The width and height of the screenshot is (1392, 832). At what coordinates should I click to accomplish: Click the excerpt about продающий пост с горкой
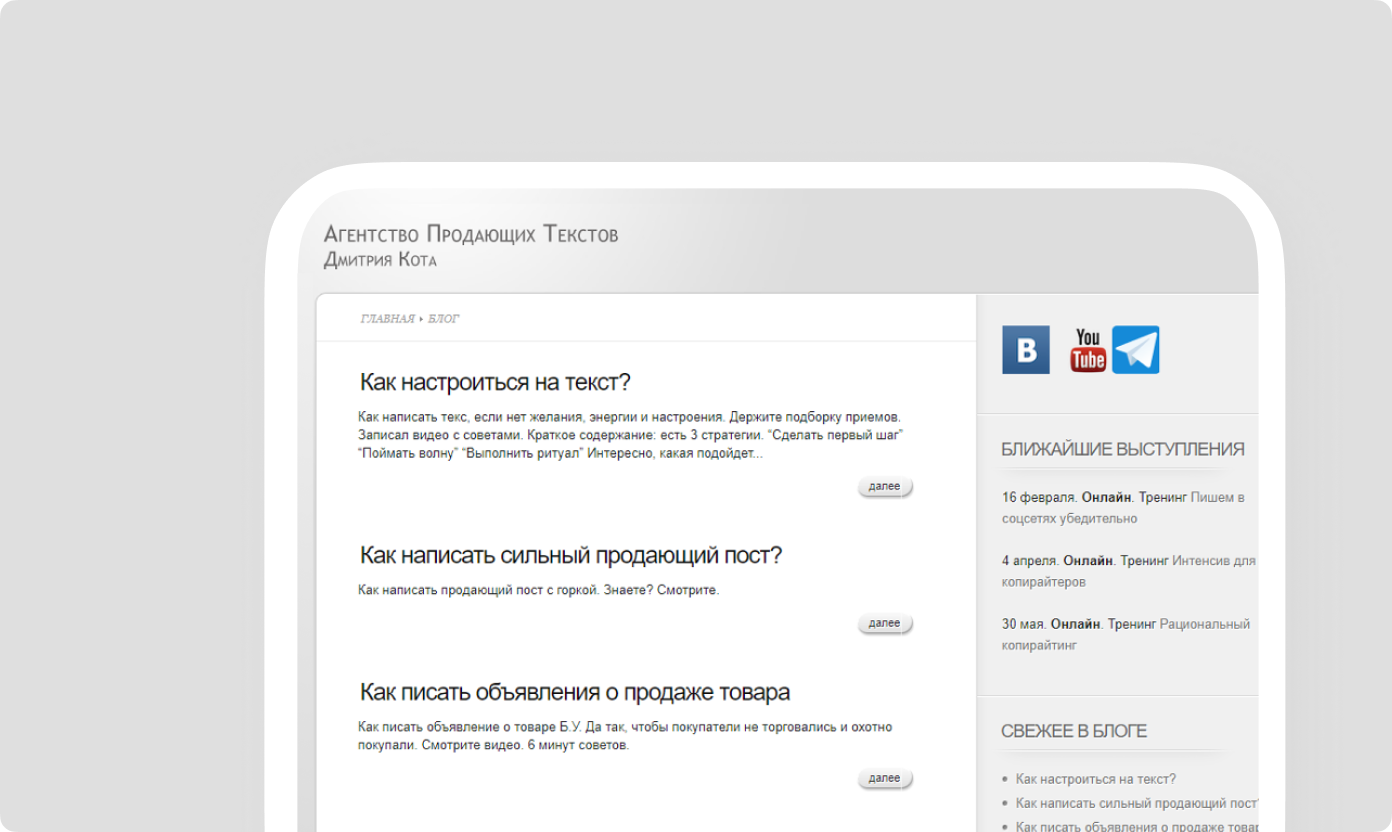[538, 590]
